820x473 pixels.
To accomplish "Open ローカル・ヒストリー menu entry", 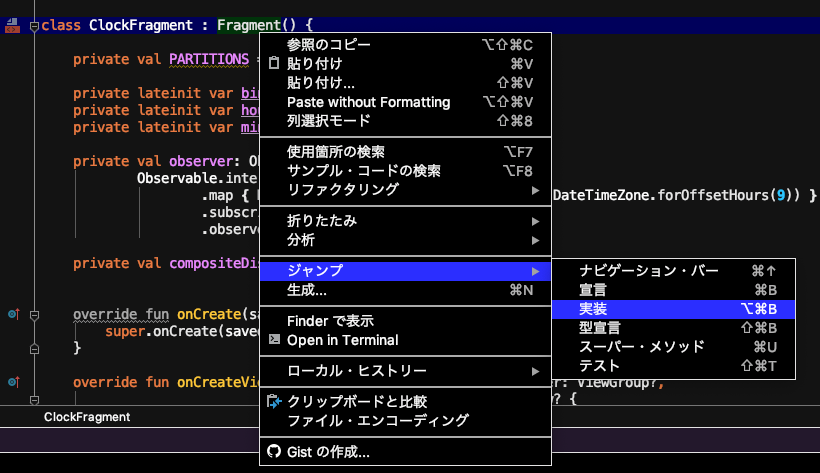I will pyautogui.click(x=405, y=371).
